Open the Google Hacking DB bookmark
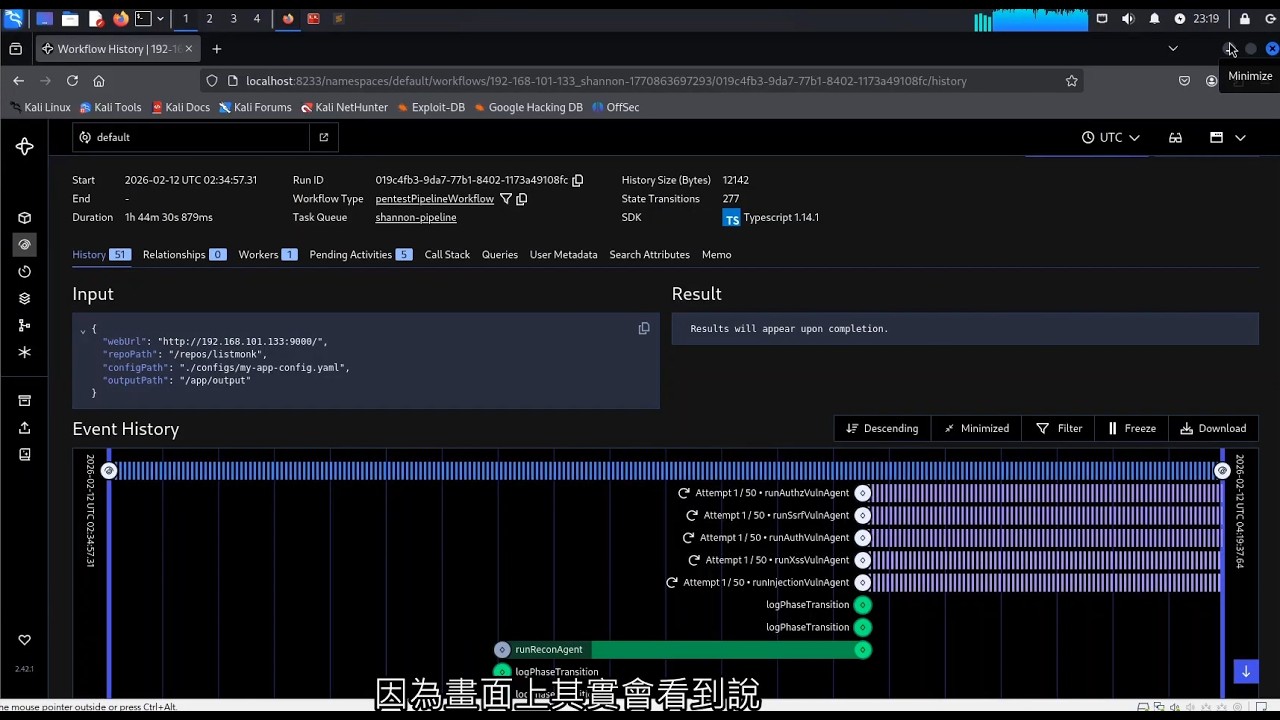 point(528,107)
